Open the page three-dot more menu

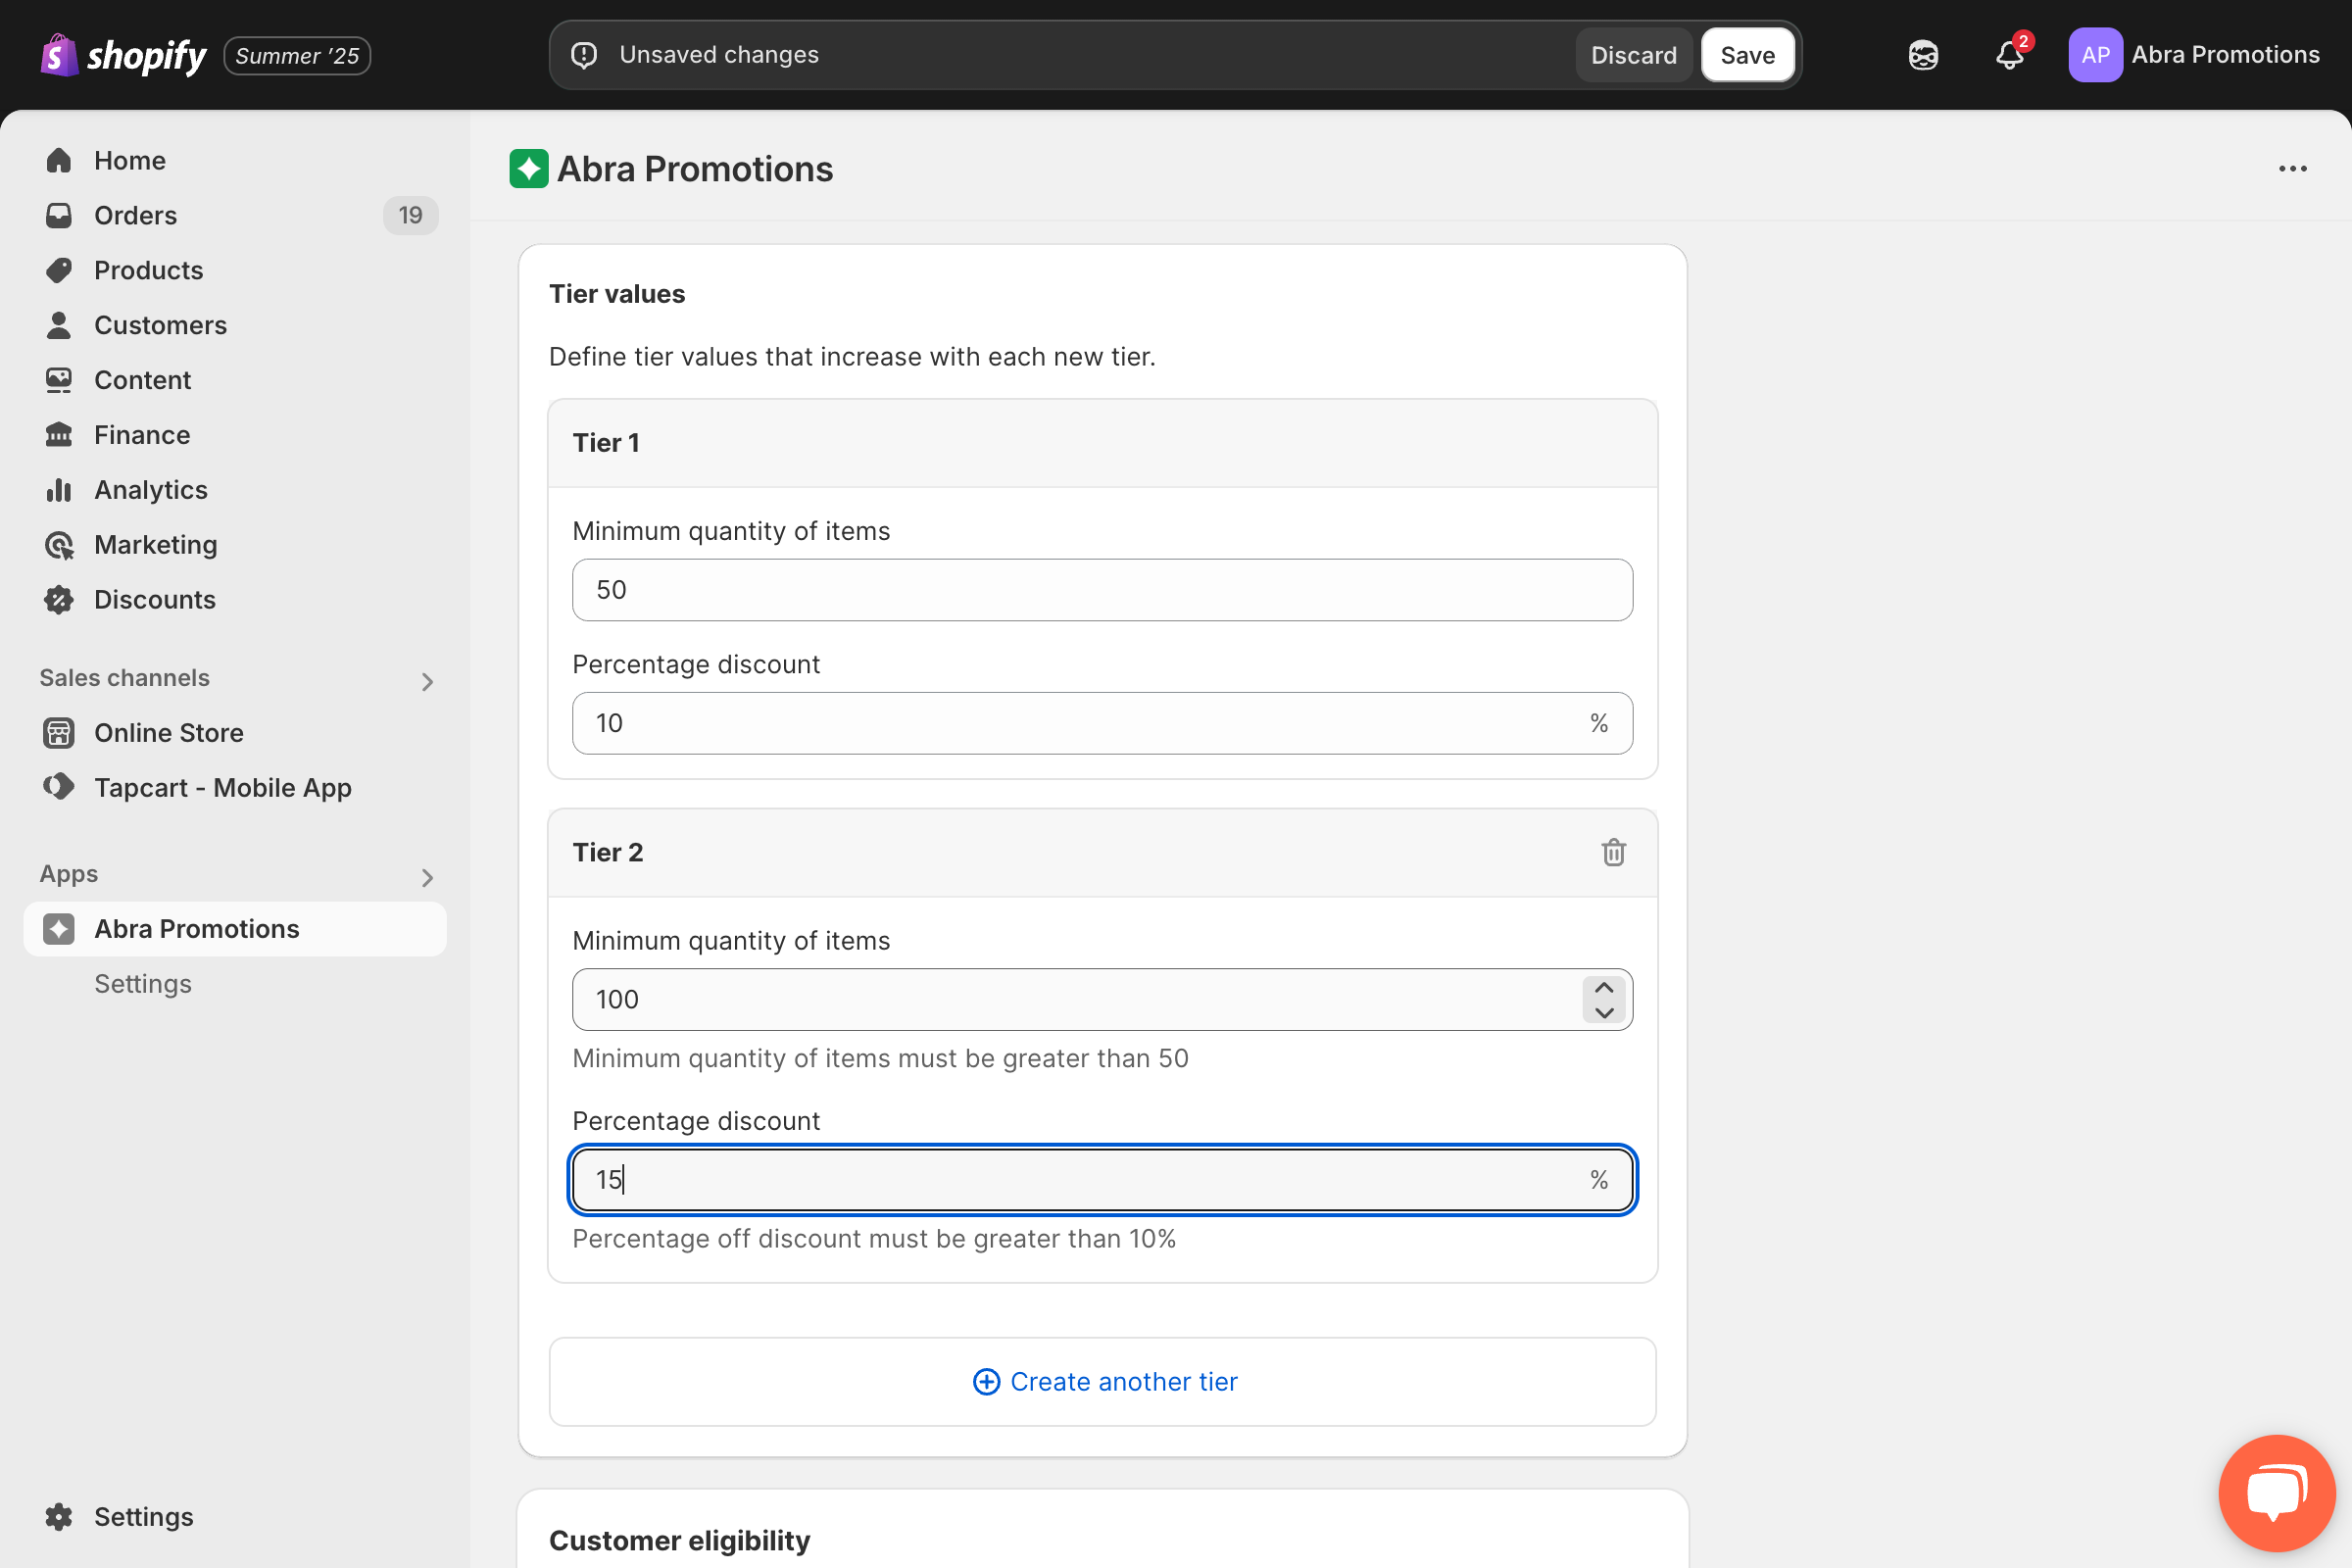pyautogui.click(x=2292, y=169)
